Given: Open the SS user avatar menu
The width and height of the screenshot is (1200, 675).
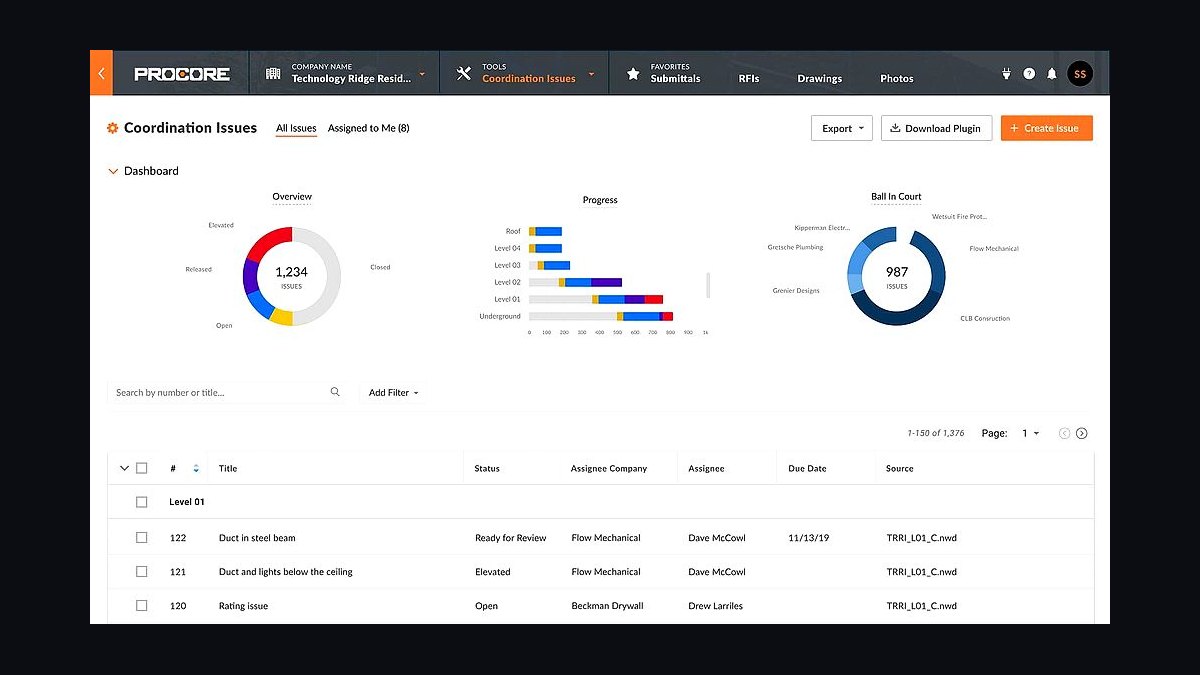Looking at the screenshot, I should pyautogui.click(x=1080, y=74).
